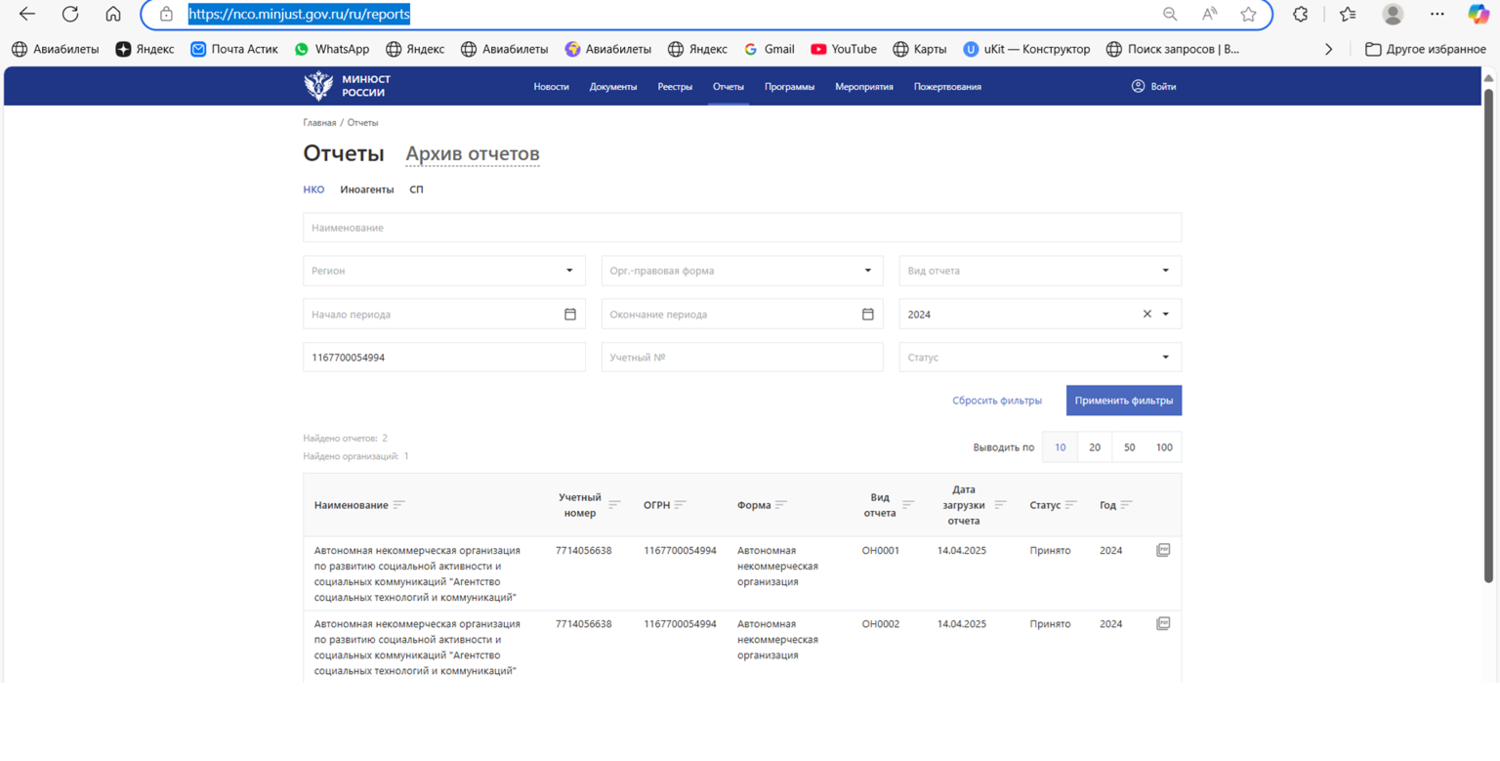Go to Главная breadcrumb
Image resolution: width=1500 pixels, height=761 pixels.
tap(320, 123)
